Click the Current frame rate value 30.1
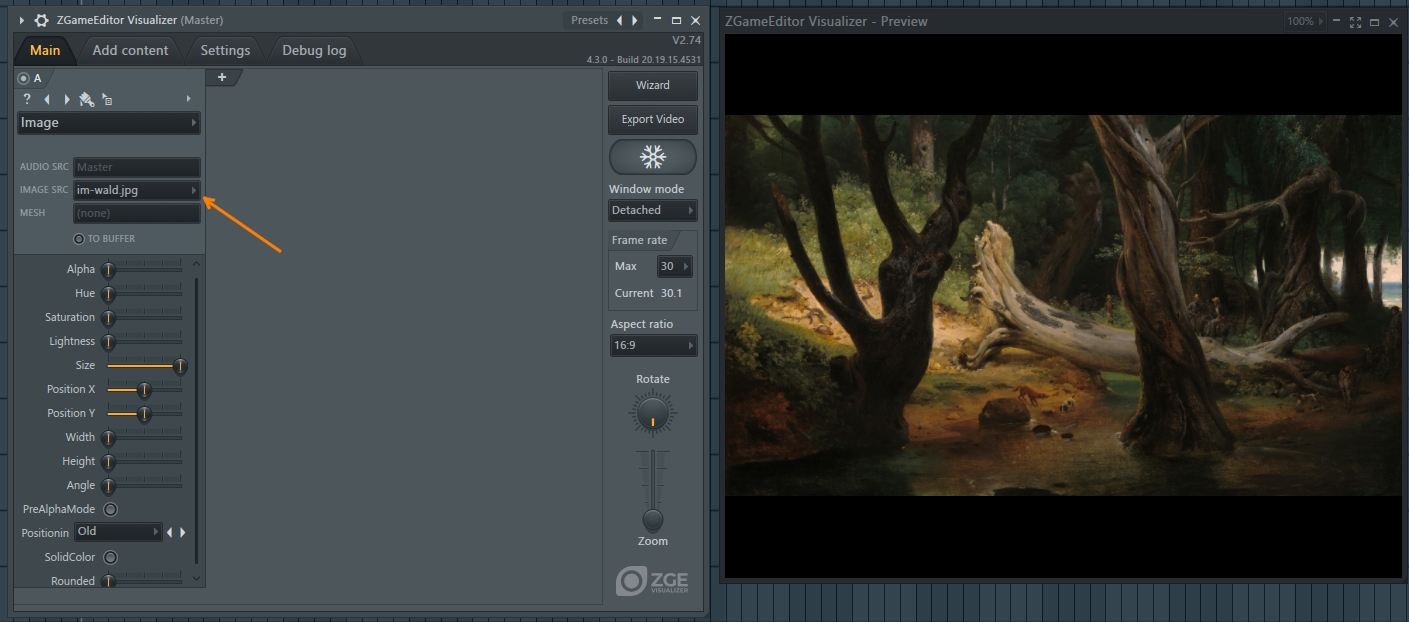The image size is (1409, 622). point(671,293)
